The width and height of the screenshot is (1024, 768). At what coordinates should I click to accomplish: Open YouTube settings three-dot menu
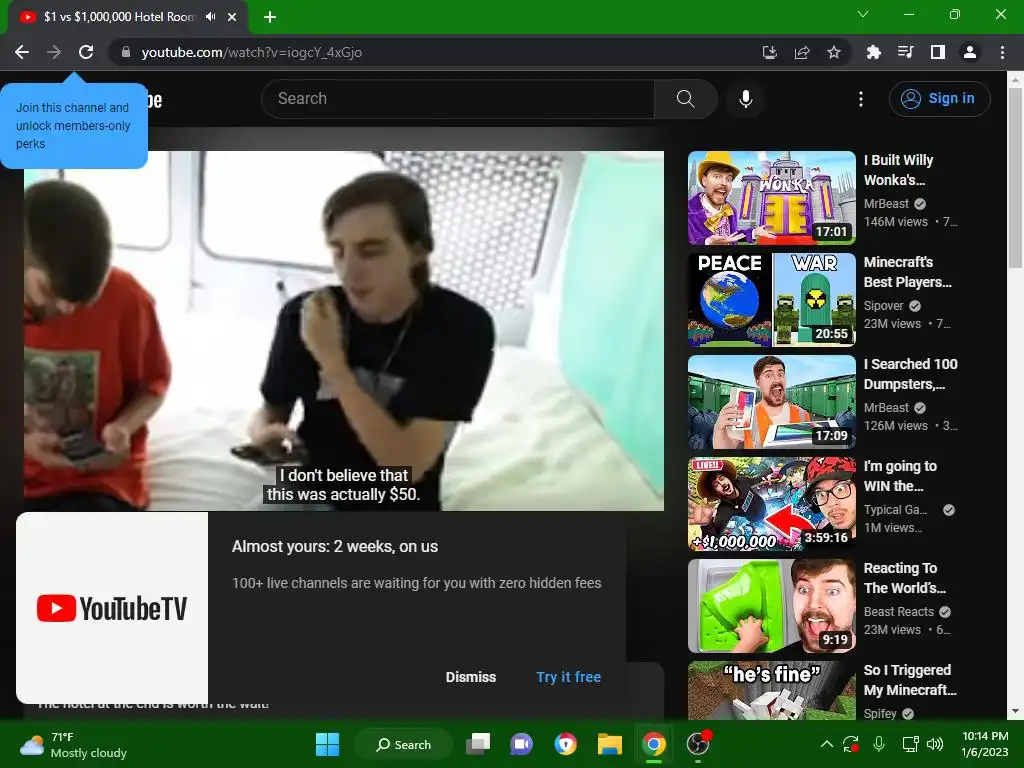[861, 99]
